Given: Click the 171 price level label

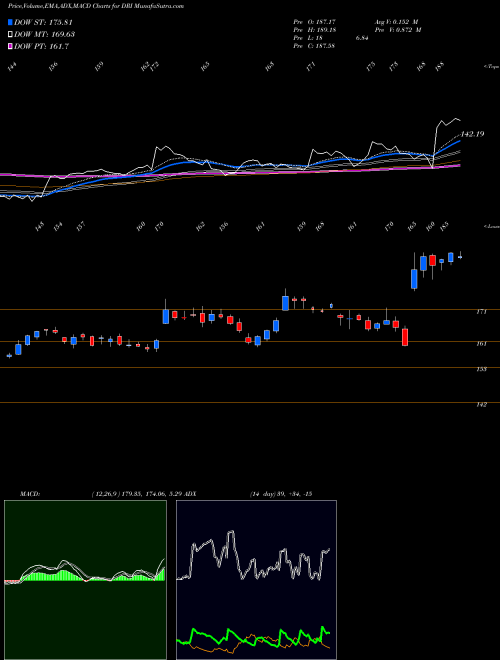Looking at the screenshot, I should pos(481,312).
